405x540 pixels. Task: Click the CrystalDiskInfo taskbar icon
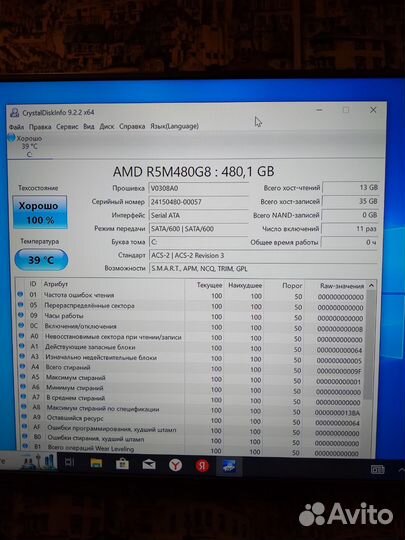tap(229, 466)
